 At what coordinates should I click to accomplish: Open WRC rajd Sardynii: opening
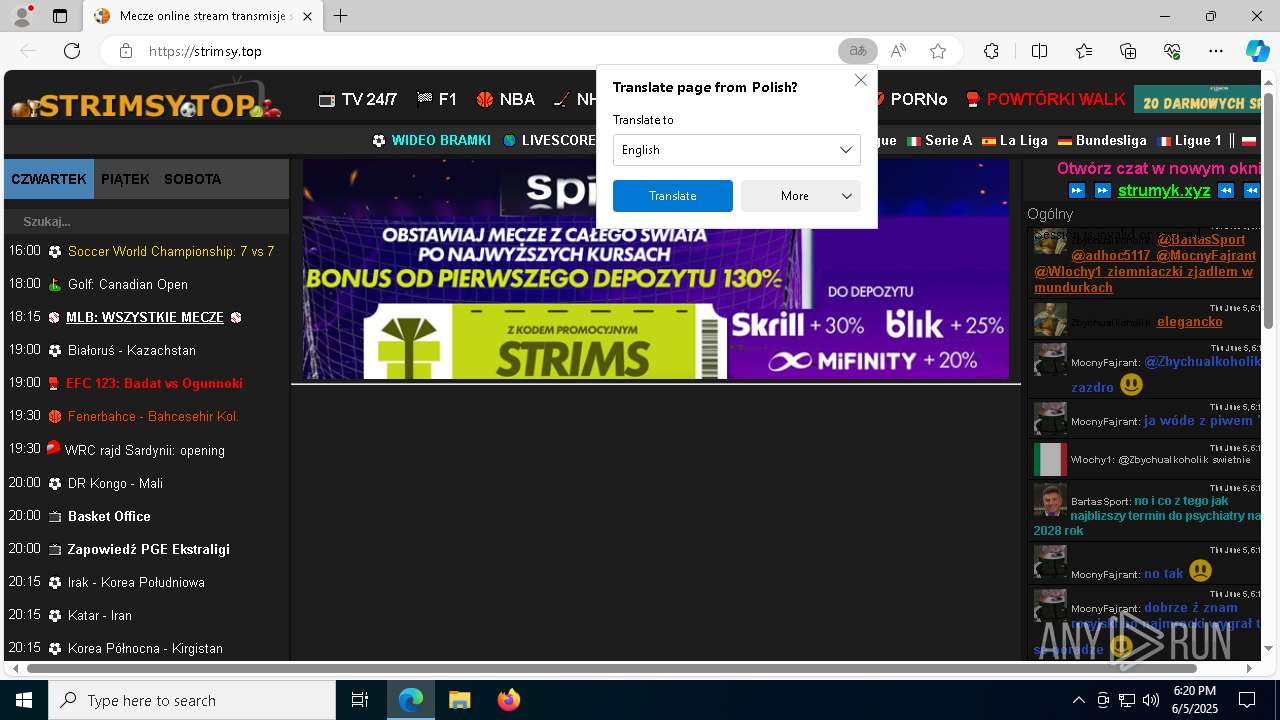click(x=145, y=450)
